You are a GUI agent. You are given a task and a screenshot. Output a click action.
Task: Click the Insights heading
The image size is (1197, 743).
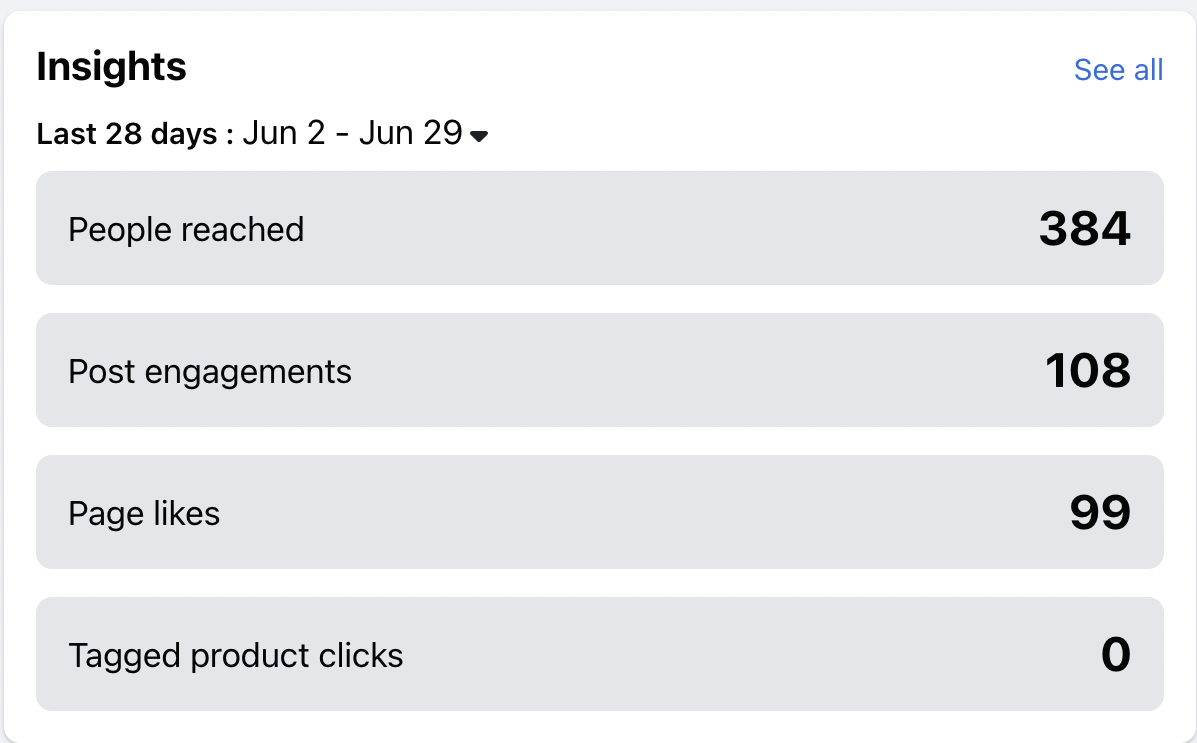coord(111,67)
